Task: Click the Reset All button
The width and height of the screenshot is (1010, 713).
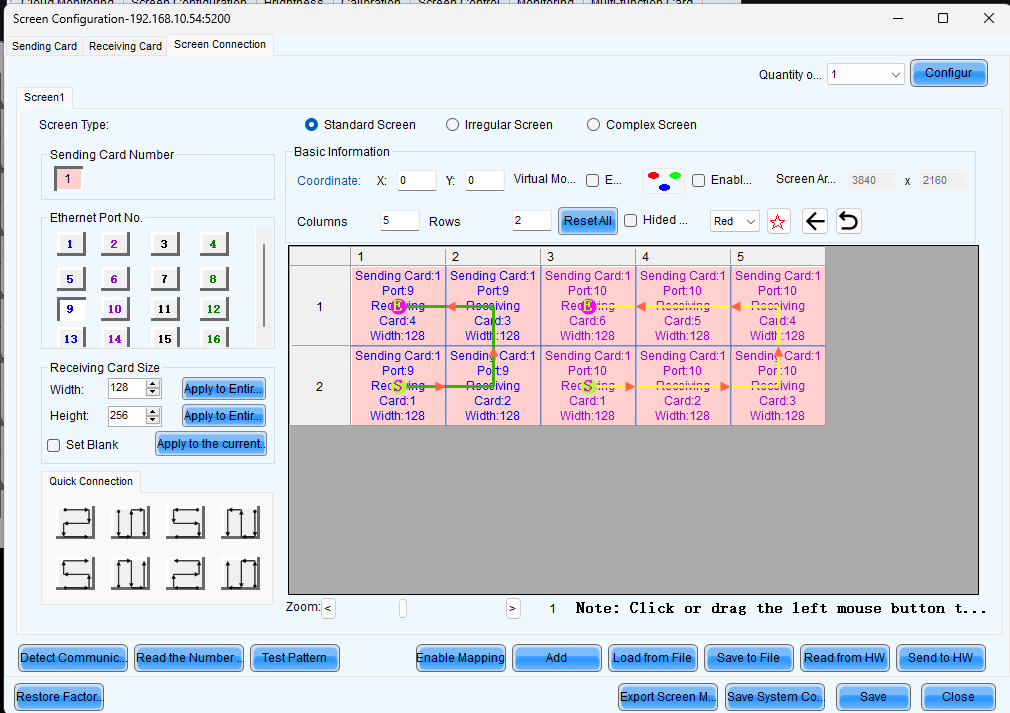Action: (x=588, y=221)
